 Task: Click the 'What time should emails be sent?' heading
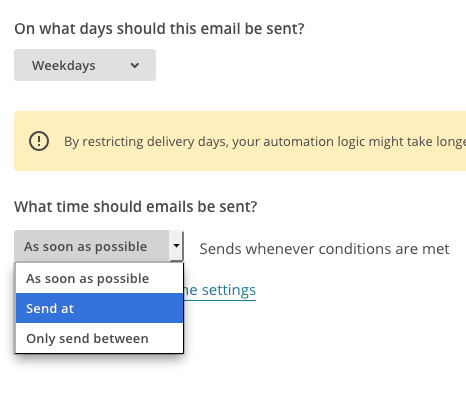click(136, 207)
